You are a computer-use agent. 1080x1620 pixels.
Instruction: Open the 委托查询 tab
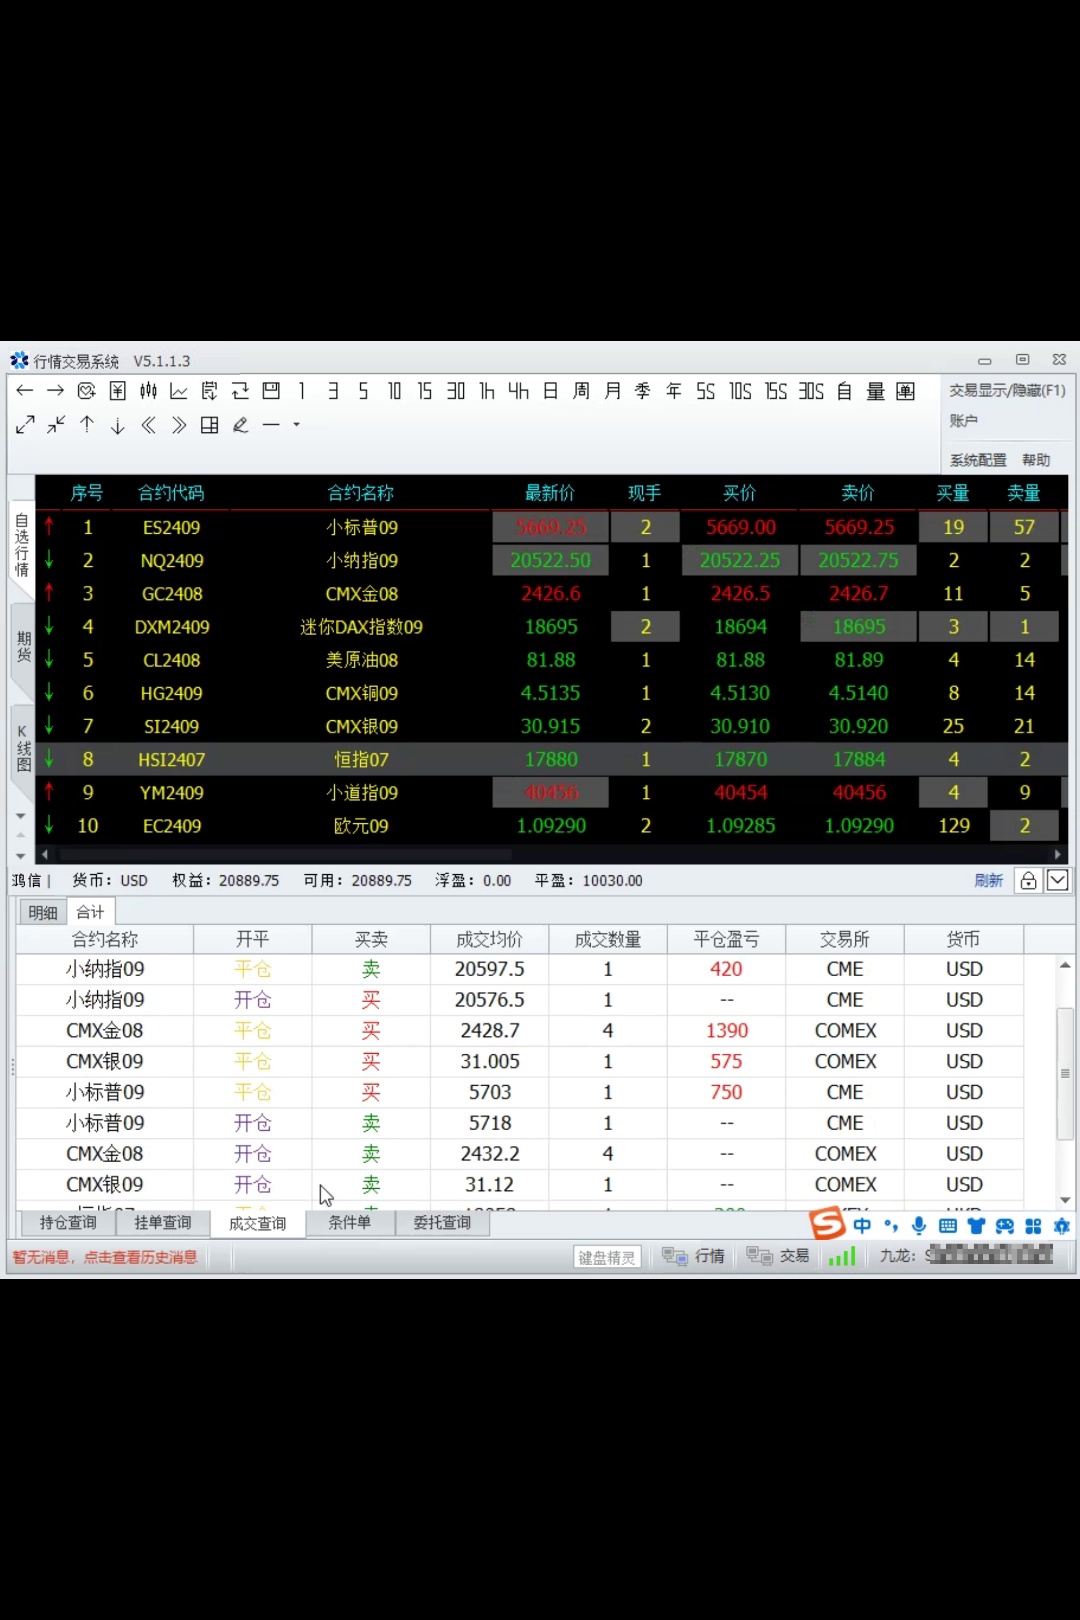[x=442, y=1223]
